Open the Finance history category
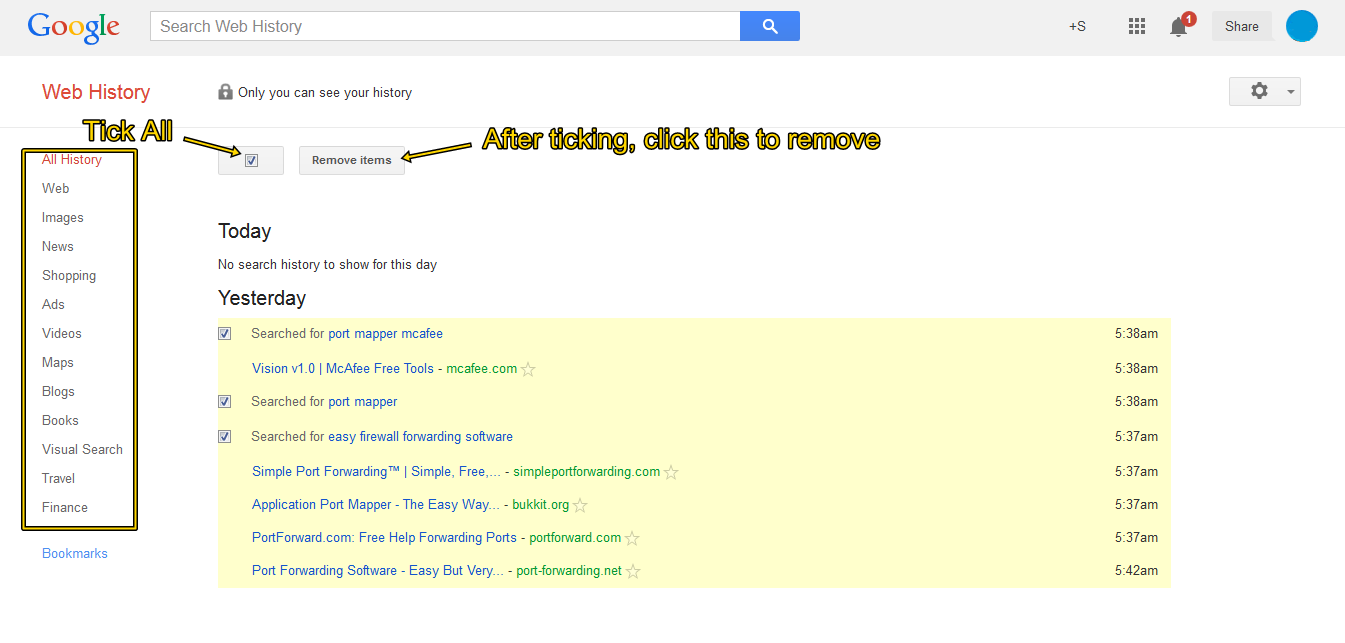Screen dimensions: 1345x643 point(65,508)
